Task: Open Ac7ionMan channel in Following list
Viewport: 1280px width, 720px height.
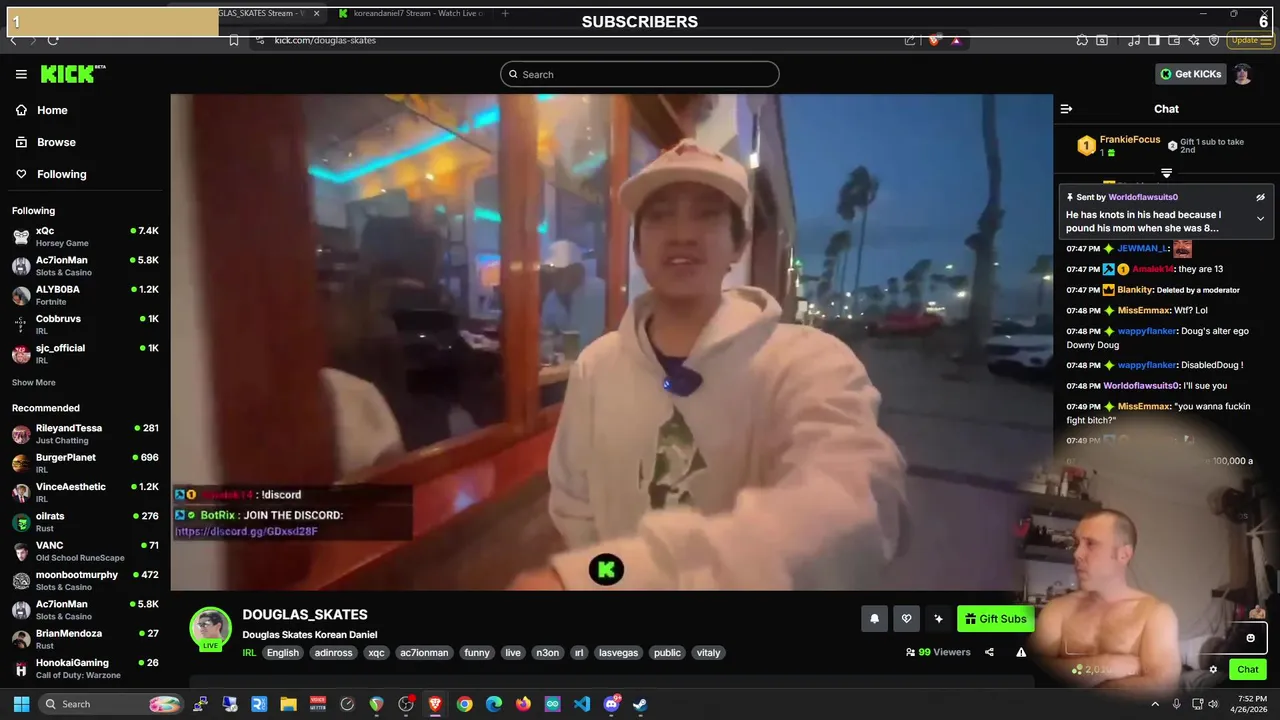Action: click(85, 265)
